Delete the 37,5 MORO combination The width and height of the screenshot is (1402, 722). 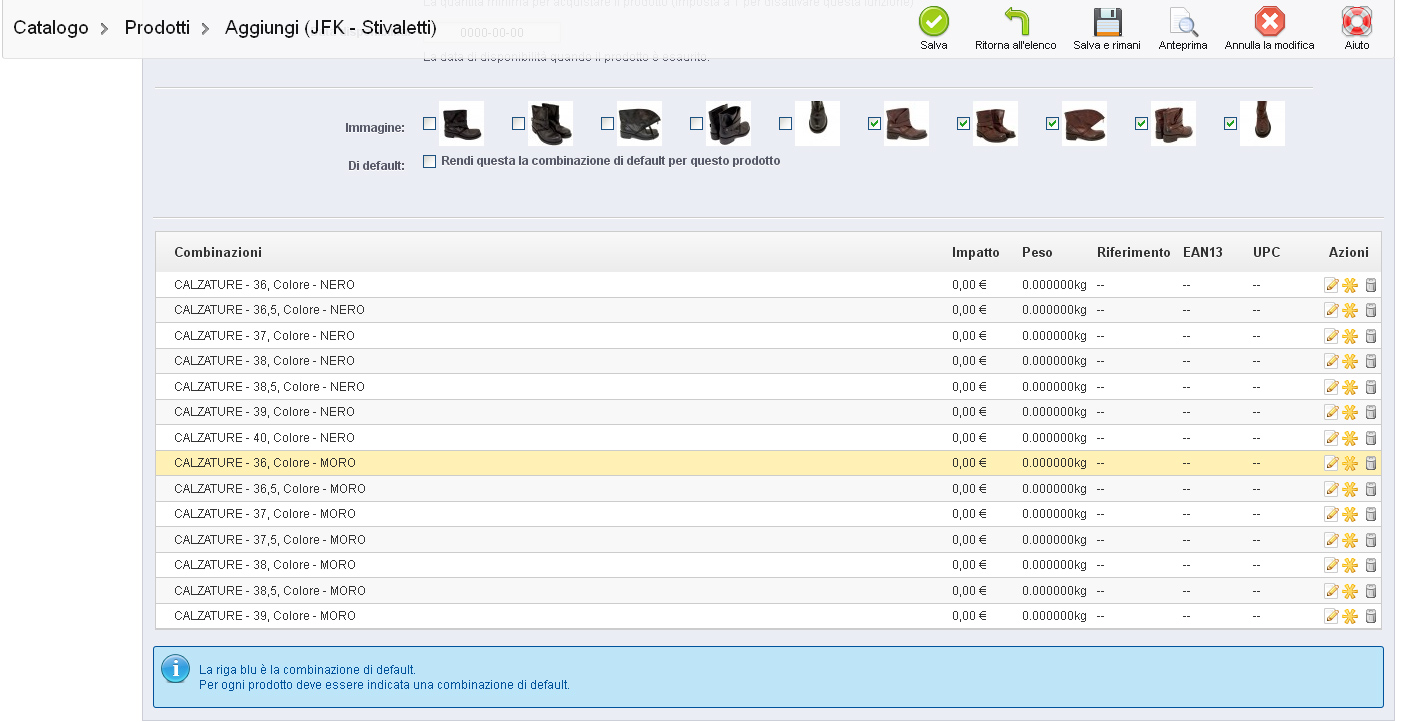1371,540
